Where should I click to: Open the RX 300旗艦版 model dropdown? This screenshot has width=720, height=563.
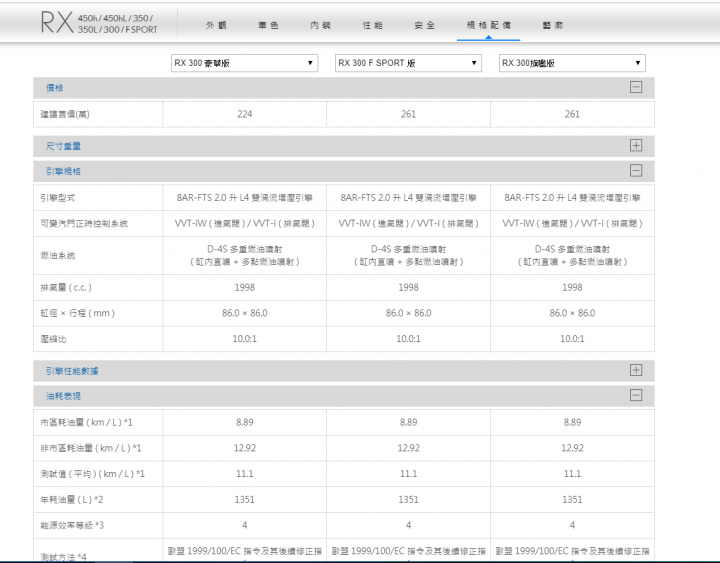tap(572, 63)
